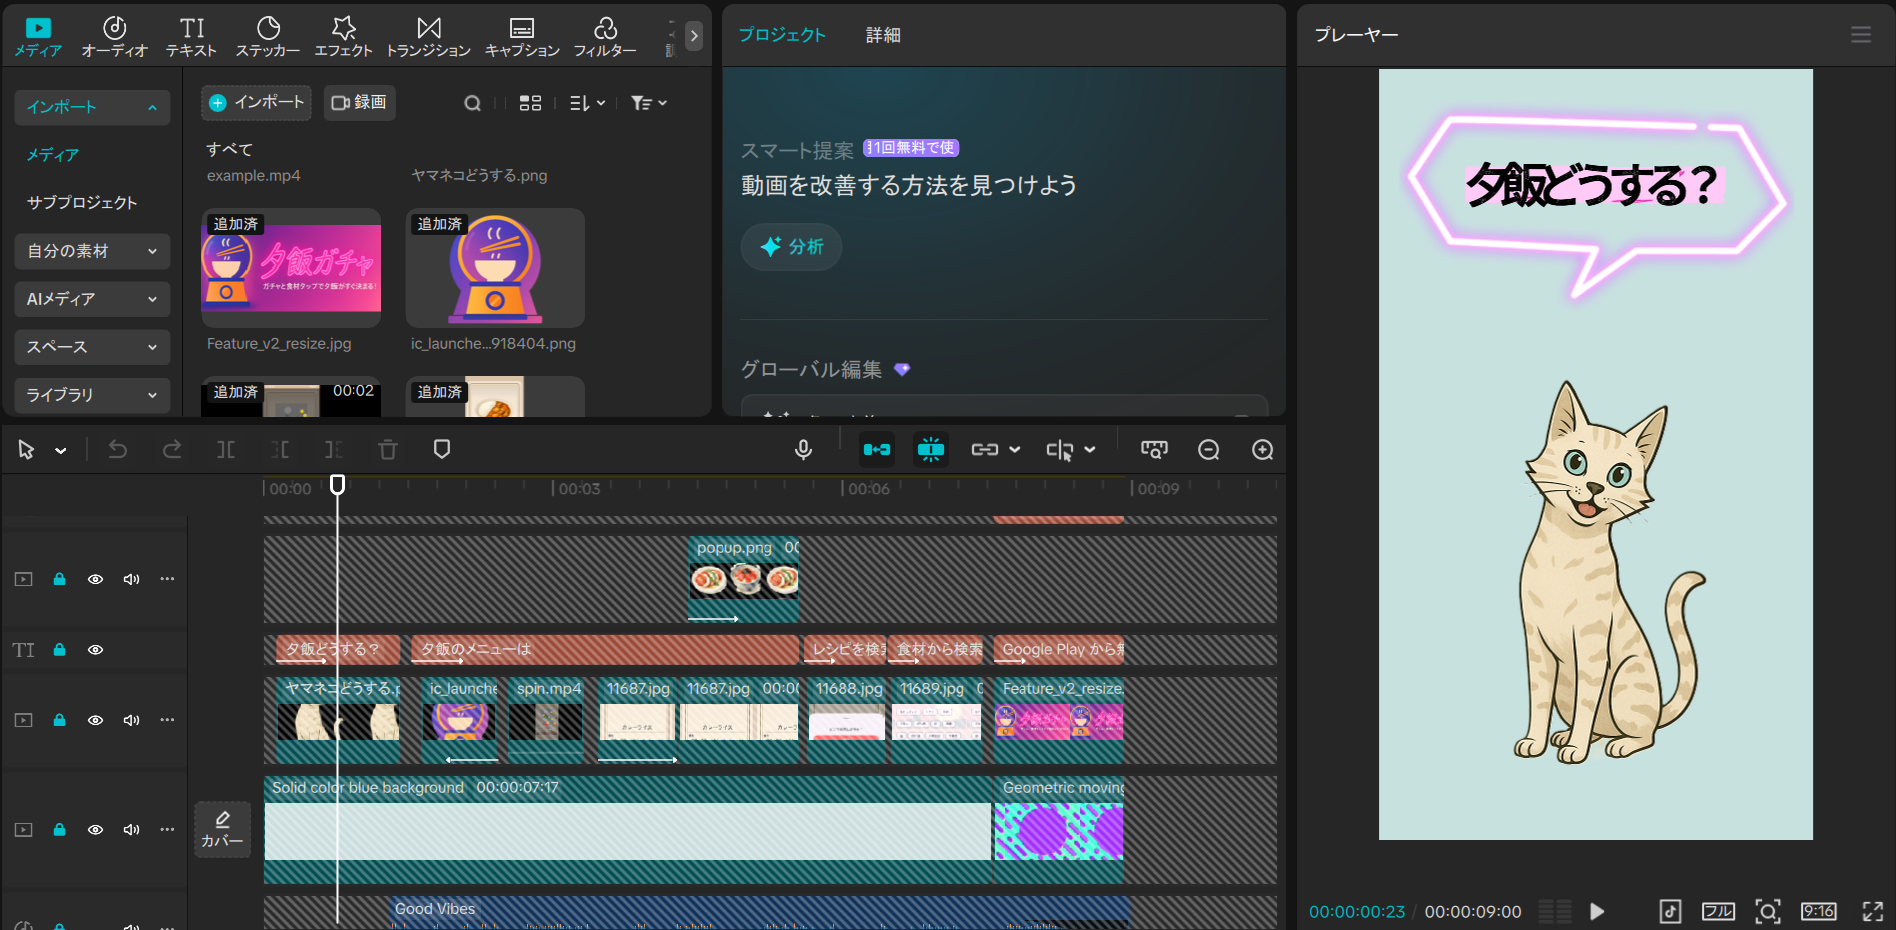1896x930 pixels.
Task: Click the trash delete icon
Action: (388, 450)
